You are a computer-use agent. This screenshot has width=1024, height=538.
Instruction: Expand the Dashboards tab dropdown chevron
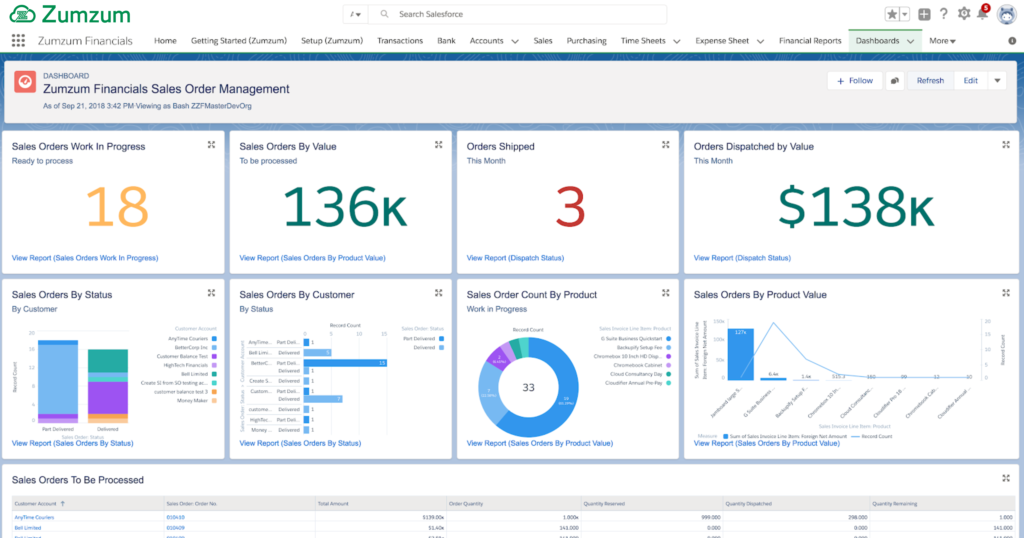(910, 41)
